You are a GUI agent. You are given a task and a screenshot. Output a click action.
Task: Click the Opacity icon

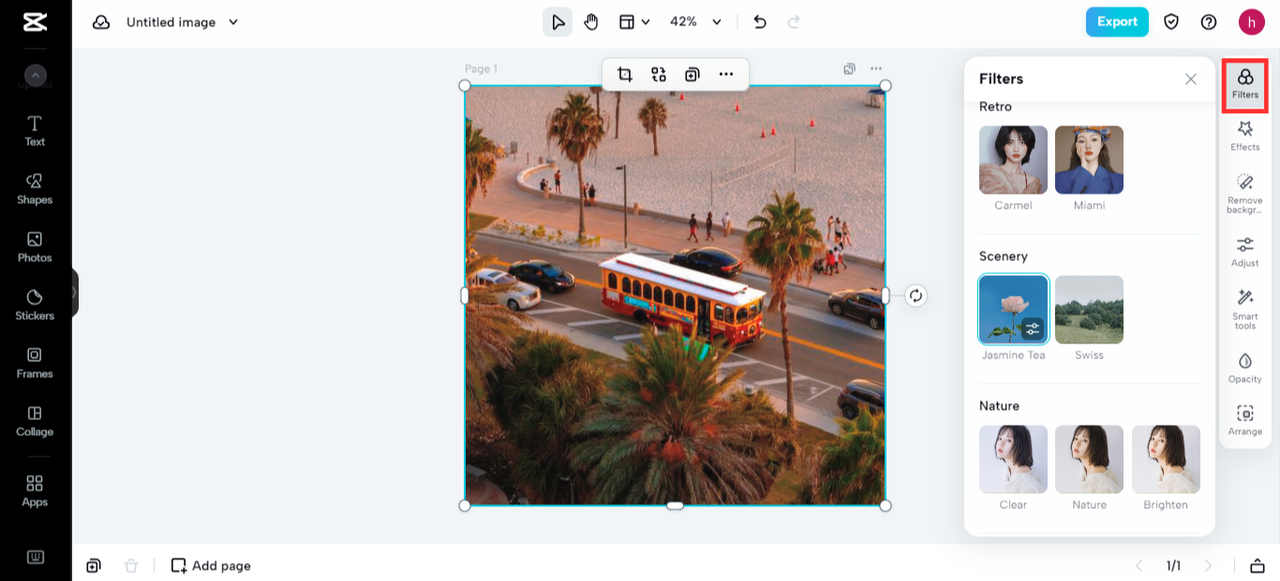click(1245, 367)
